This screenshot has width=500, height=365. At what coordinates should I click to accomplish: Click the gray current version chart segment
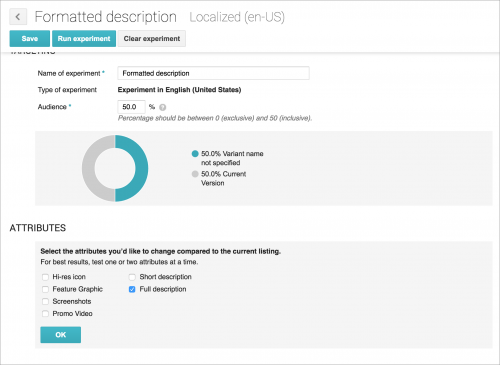click(x=89, y=168)
